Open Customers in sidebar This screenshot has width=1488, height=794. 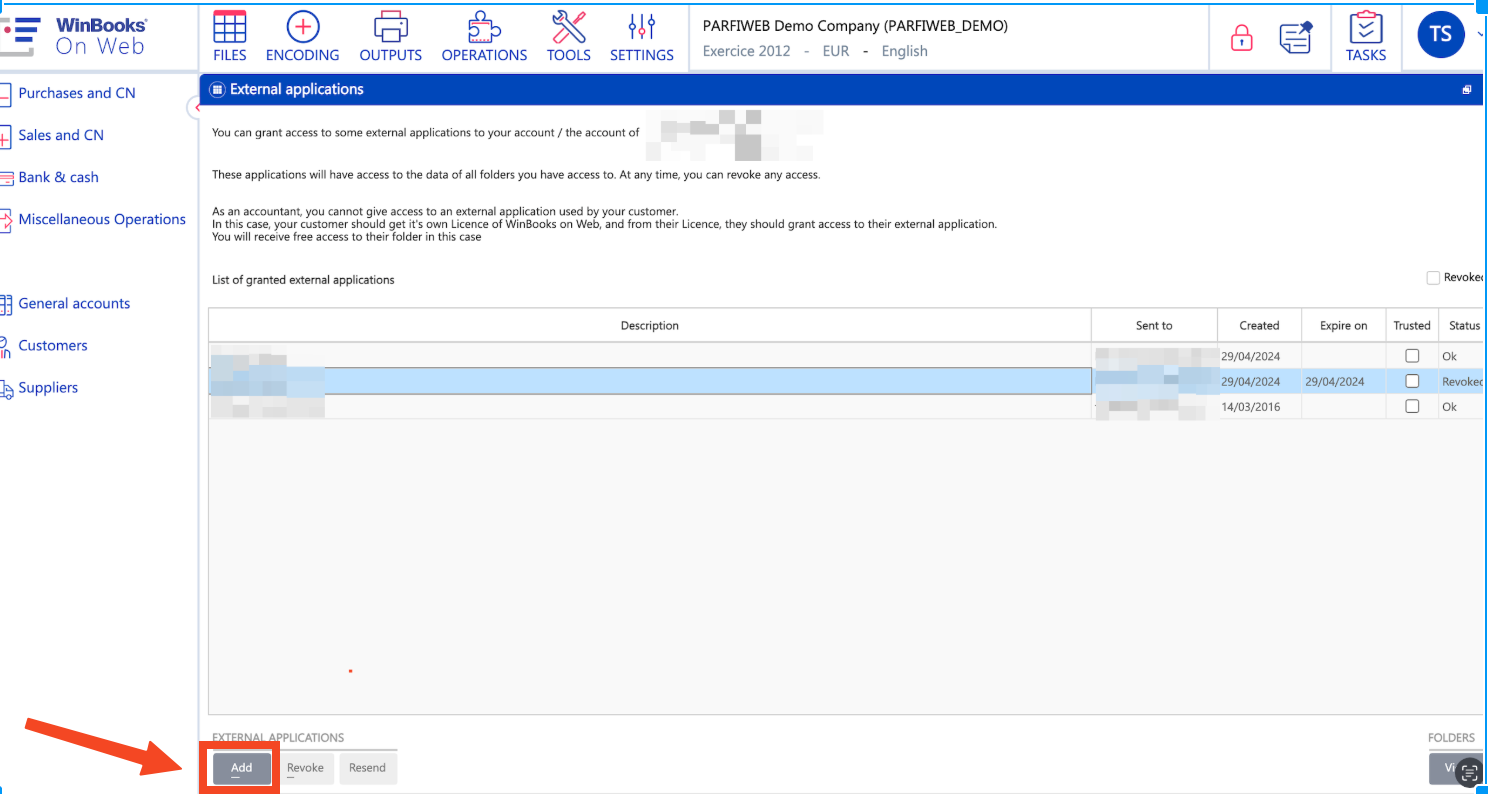point(53,345)
